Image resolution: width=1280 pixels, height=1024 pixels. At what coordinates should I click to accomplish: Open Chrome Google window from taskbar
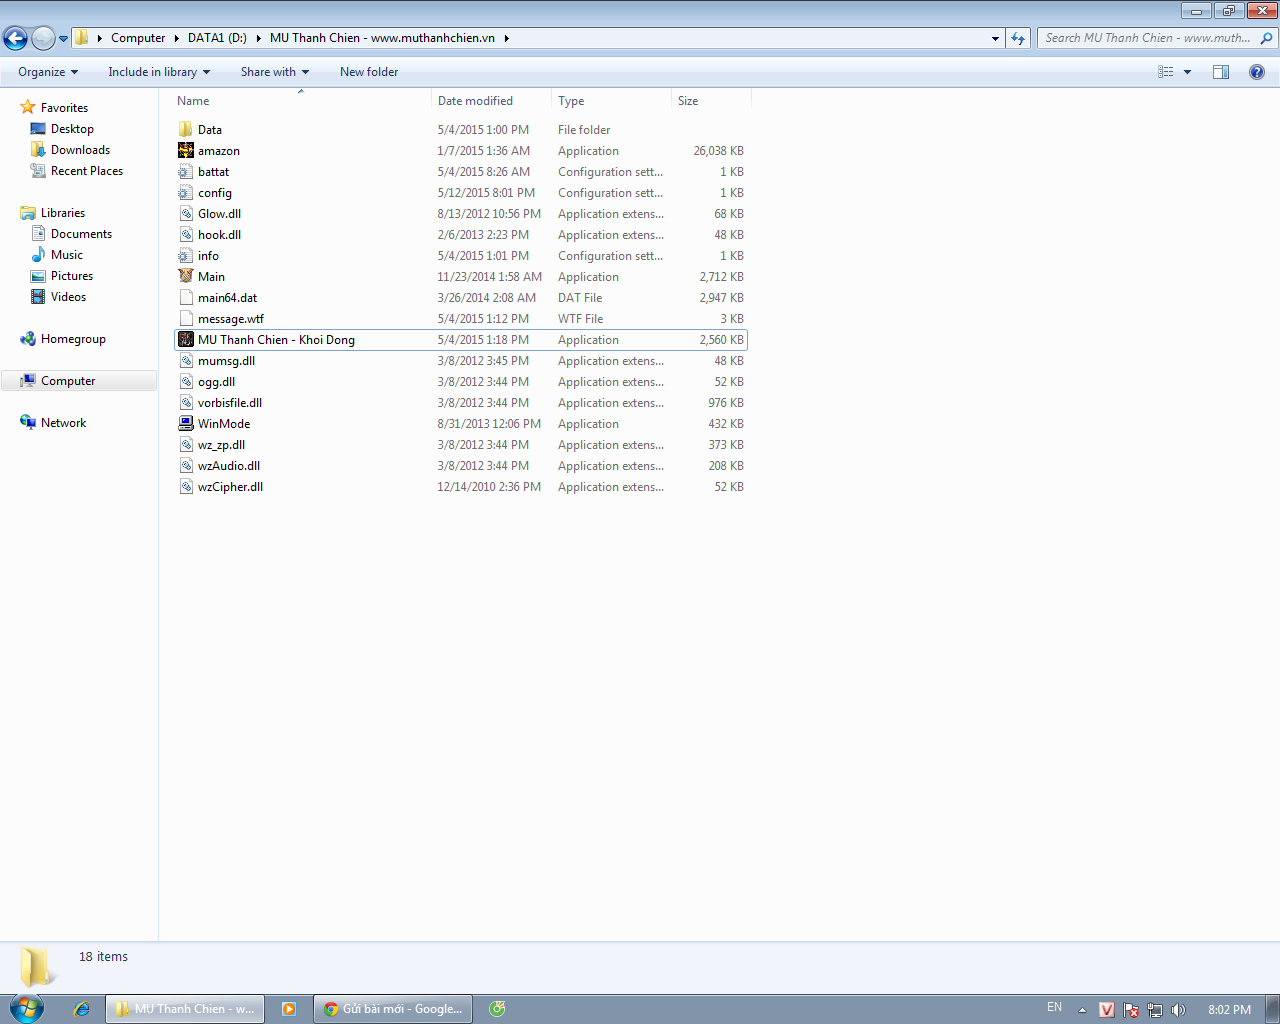coord(393,1009)
